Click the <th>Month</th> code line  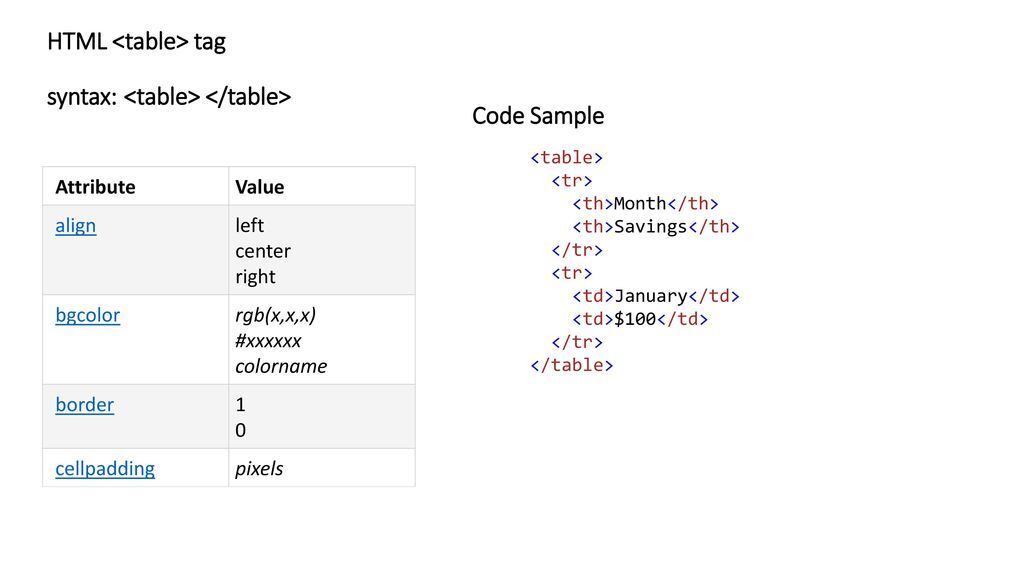pyautogui.click(x=645, y=204)
